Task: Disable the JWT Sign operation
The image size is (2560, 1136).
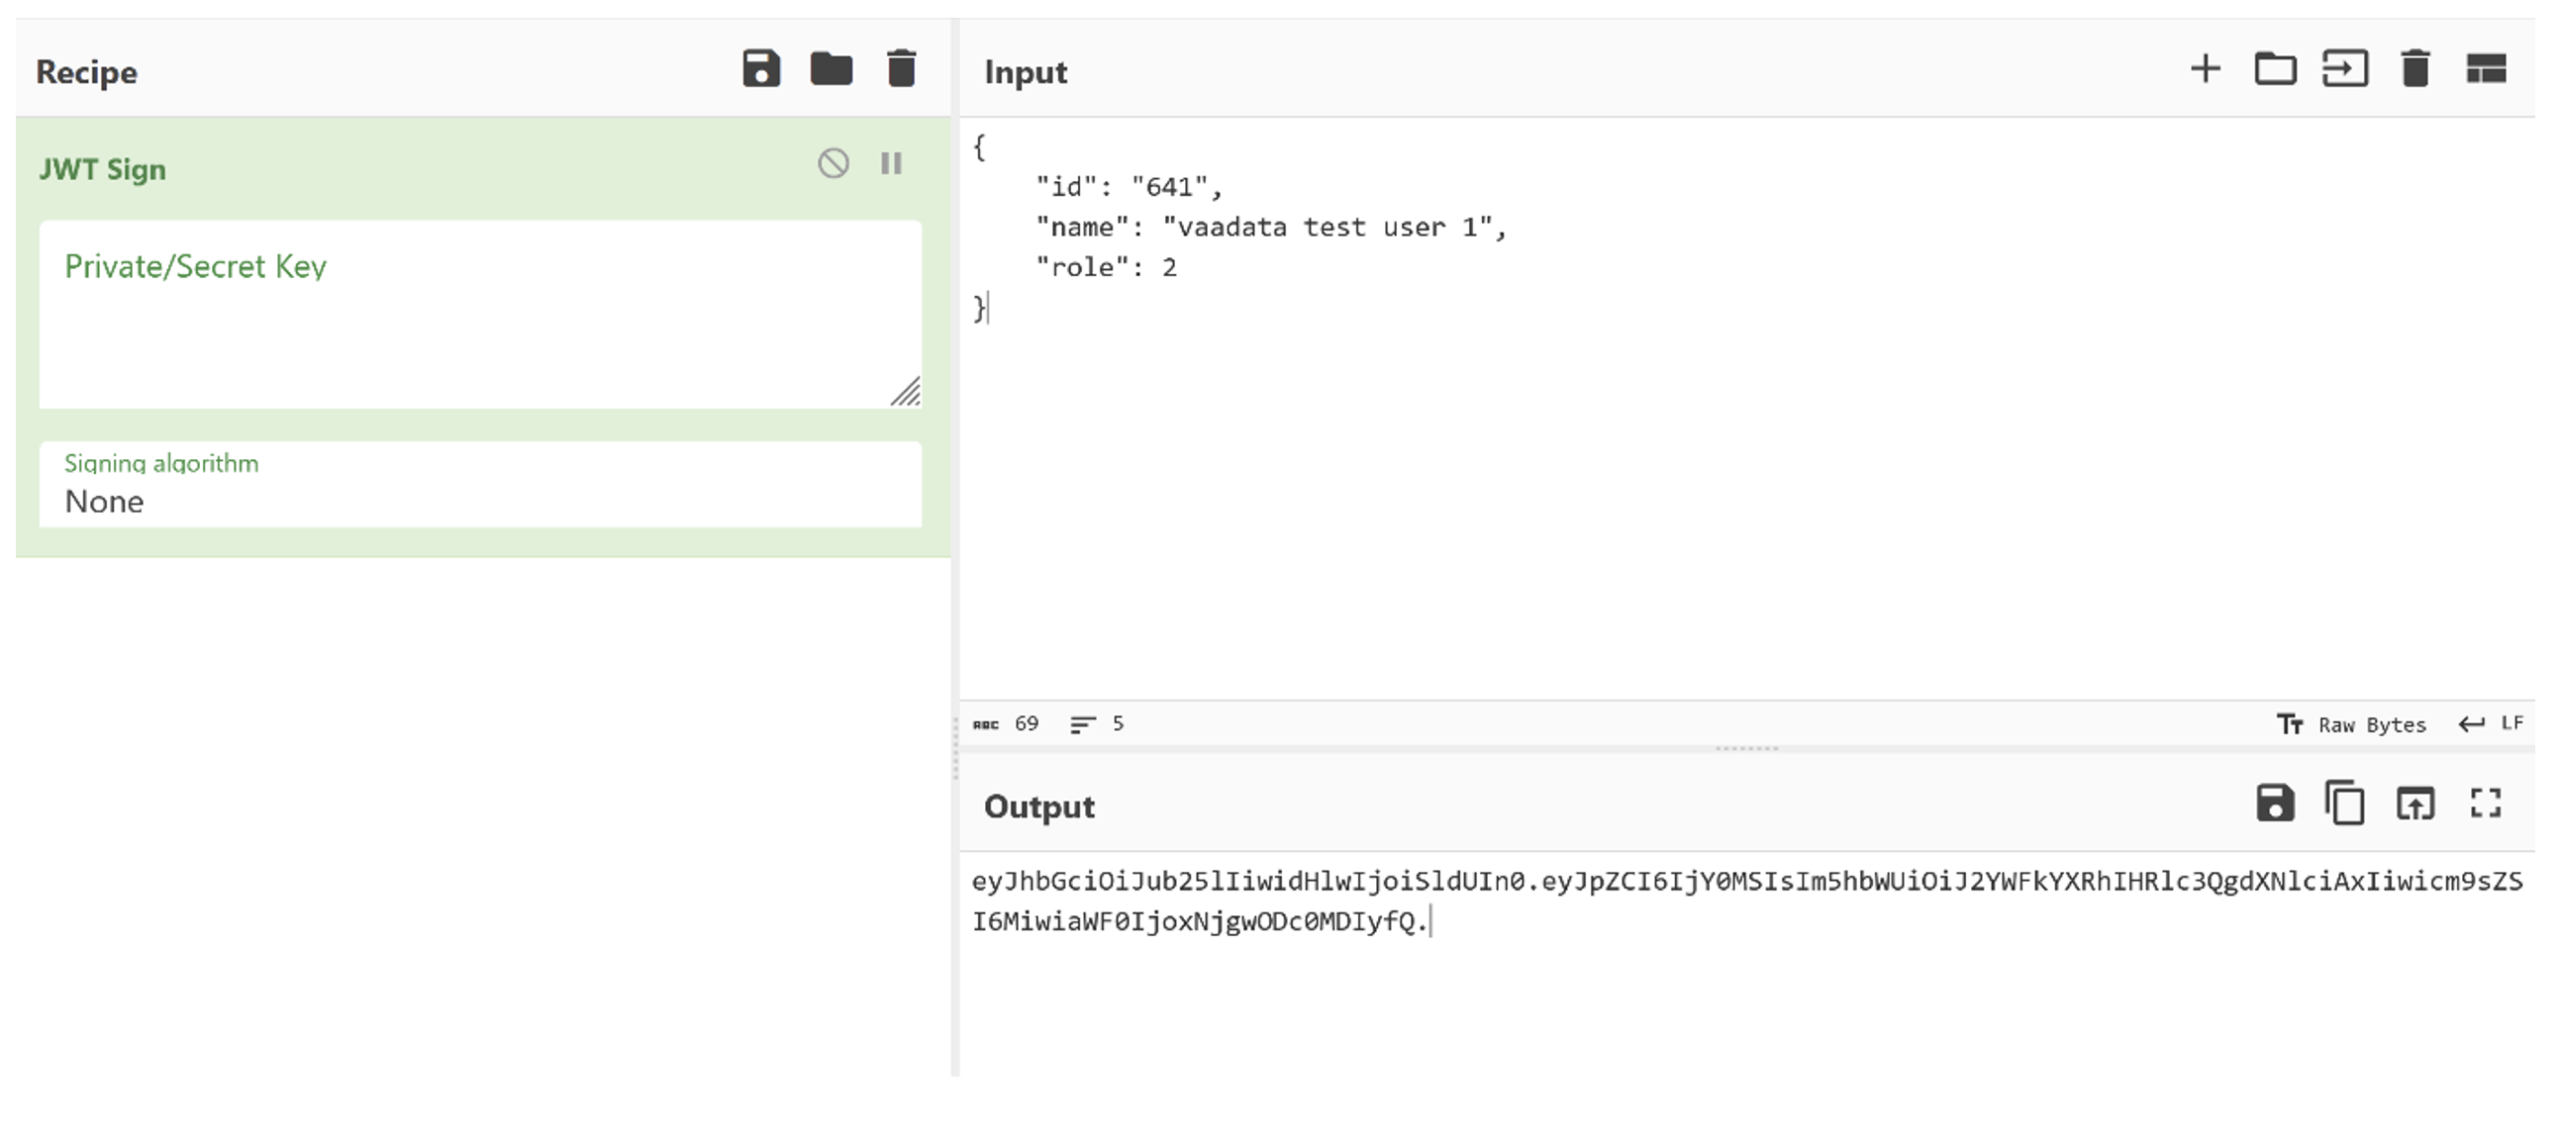Action: [x=833, y=163]
